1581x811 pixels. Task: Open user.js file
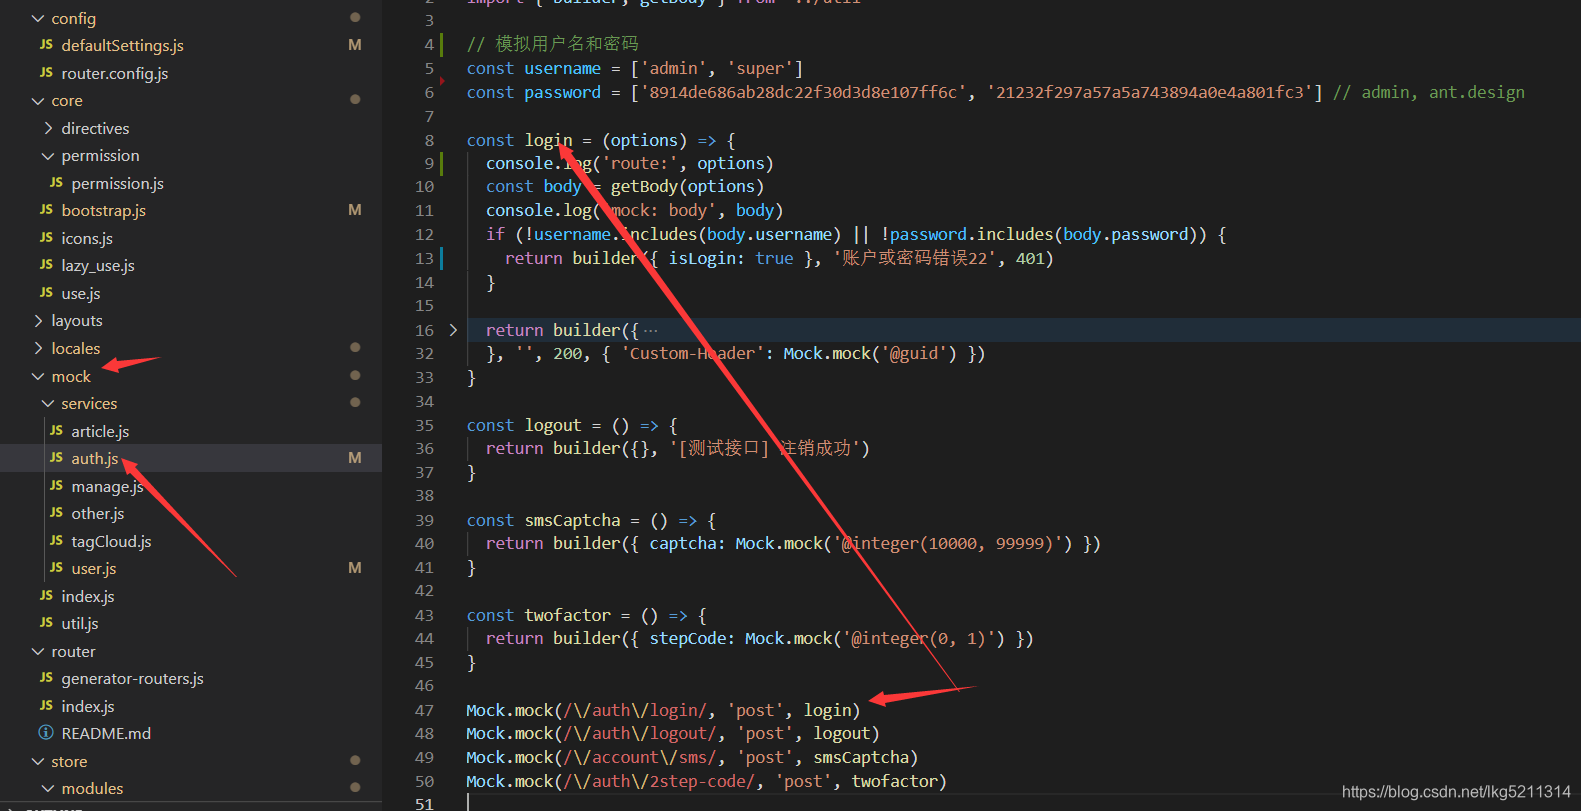coord(94,568)
